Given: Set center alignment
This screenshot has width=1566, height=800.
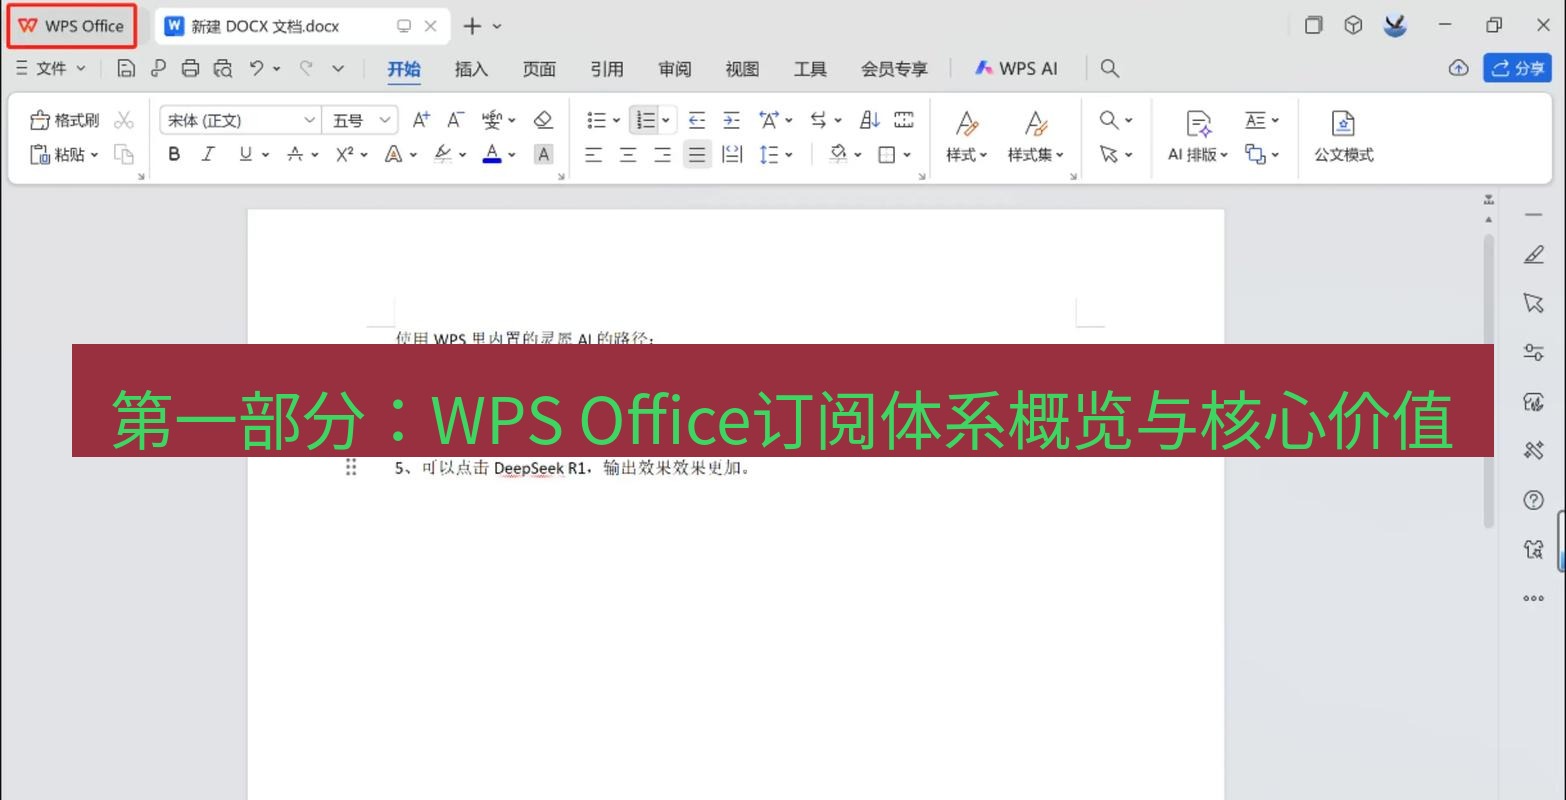Looking at the screenshot, I should tap(628, 154).
